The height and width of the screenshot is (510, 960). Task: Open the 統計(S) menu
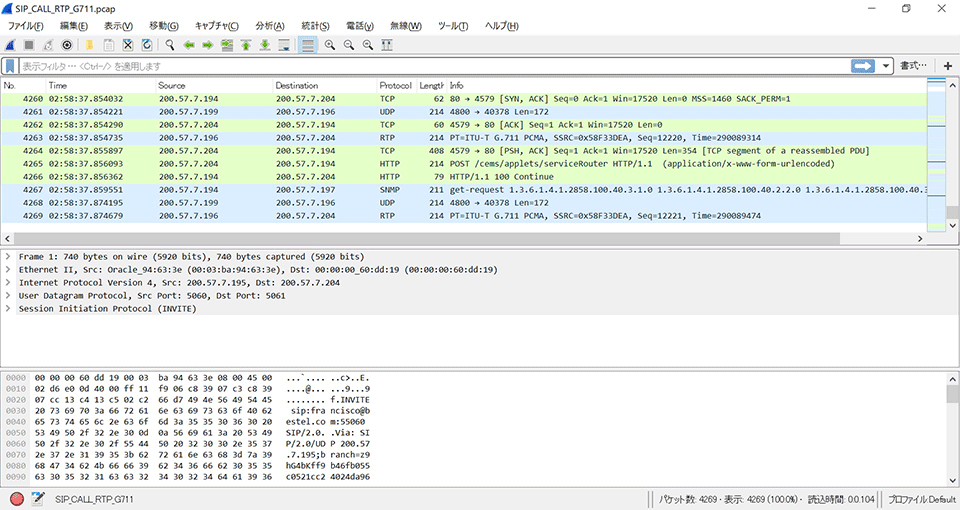tap(315, 26)
